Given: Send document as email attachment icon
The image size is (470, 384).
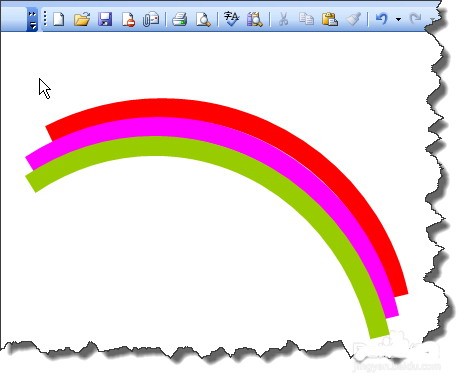Looking at the screenshot, I should tap(151, 19).
